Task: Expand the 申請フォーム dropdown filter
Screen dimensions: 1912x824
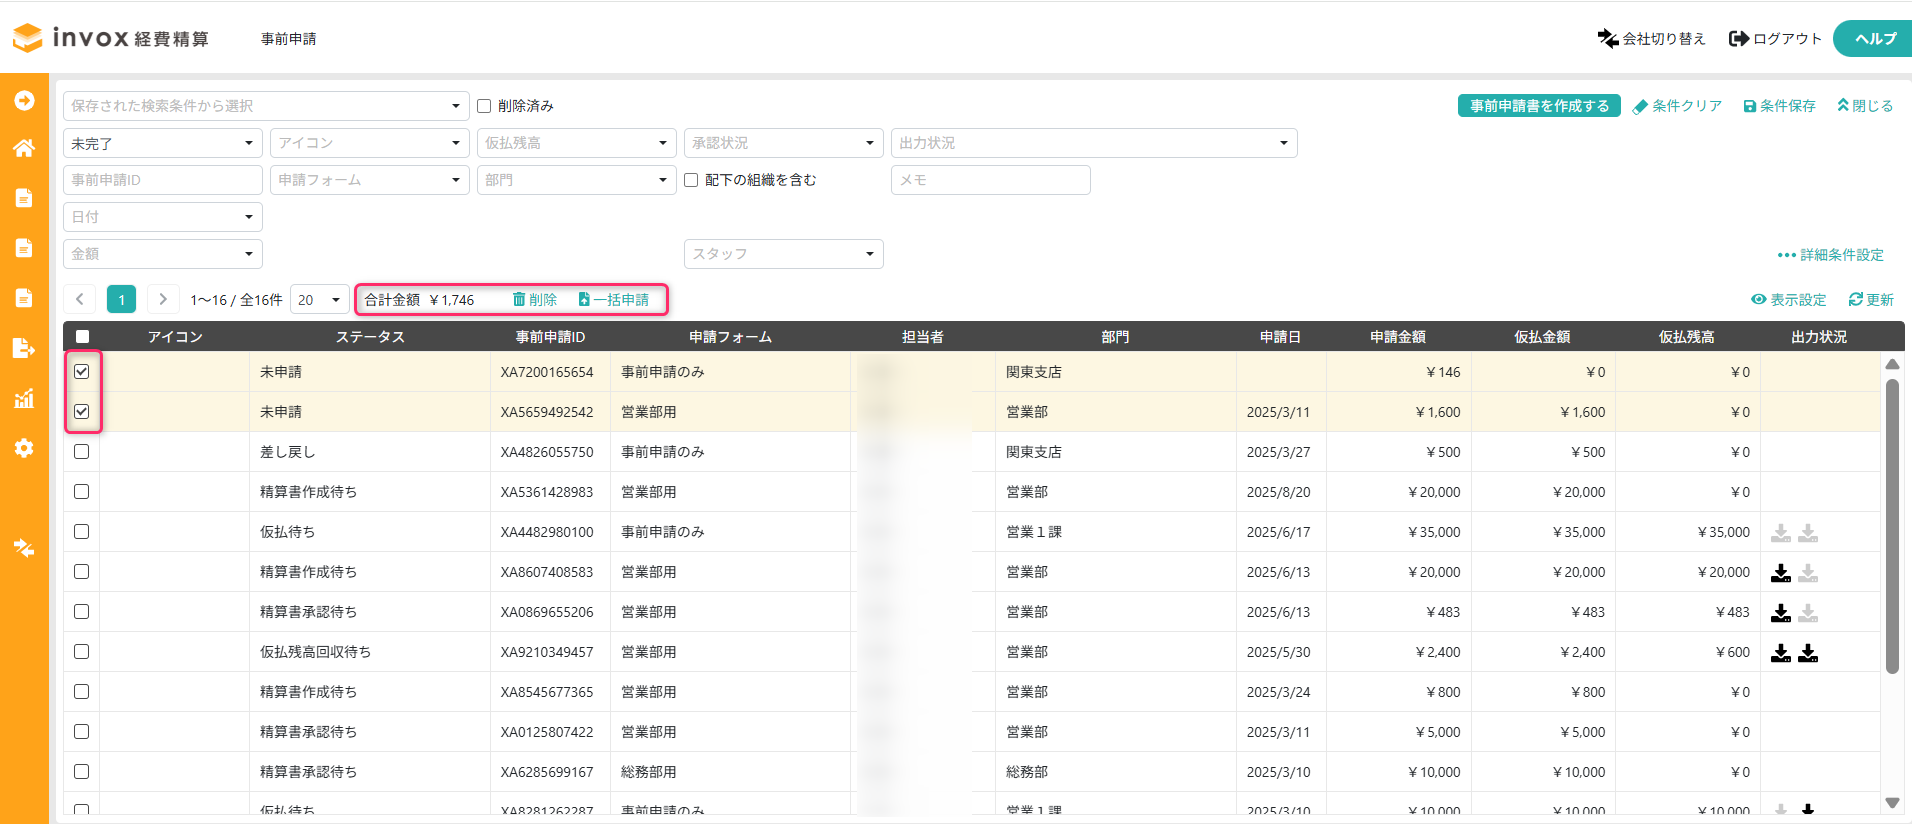Action: (x=369, y=180)
